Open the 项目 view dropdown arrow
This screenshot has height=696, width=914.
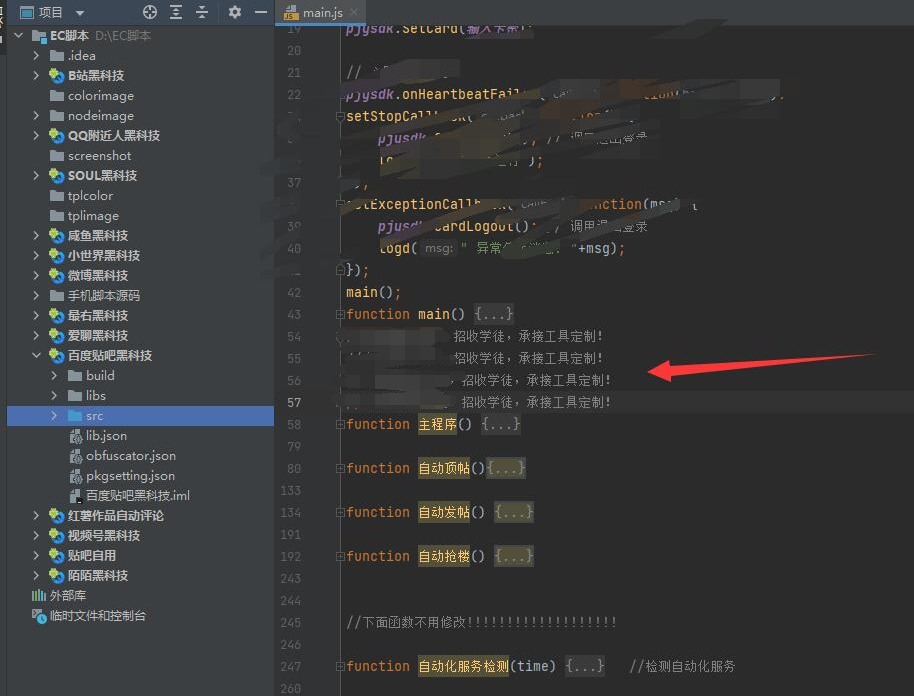(80, 13)
